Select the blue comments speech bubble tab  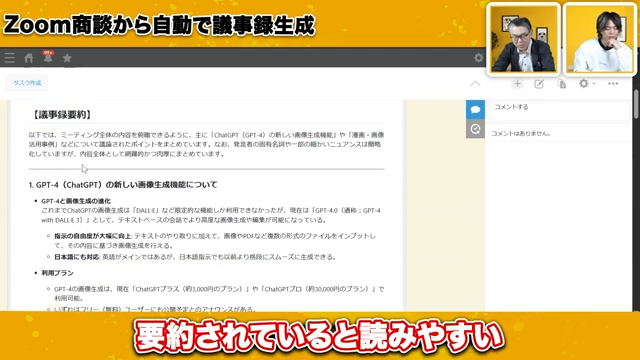475,109
